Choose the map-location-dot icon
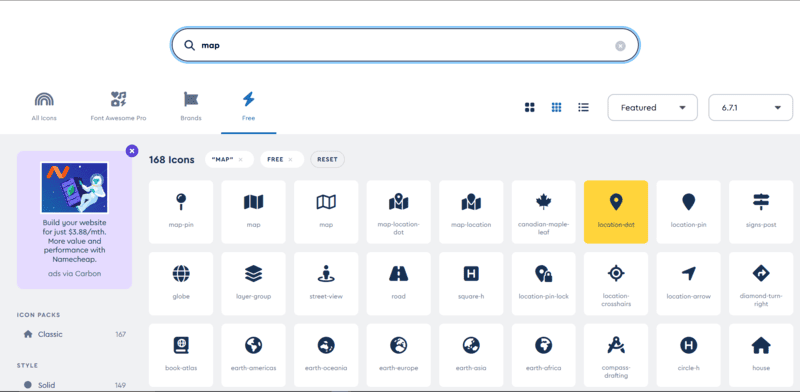Screen dimensions: 800x392 (398, 212)
